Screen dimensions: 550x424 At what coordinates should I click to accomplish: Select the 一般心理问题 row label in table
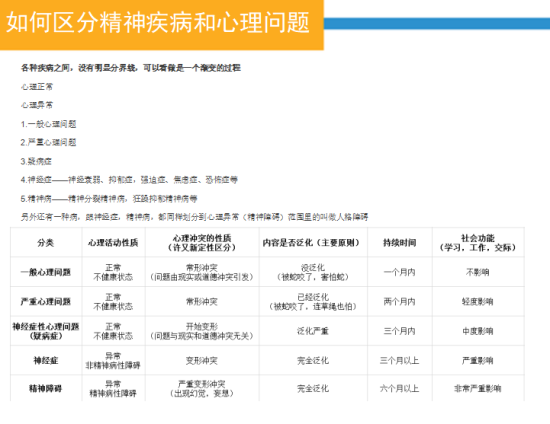(46, 272)
